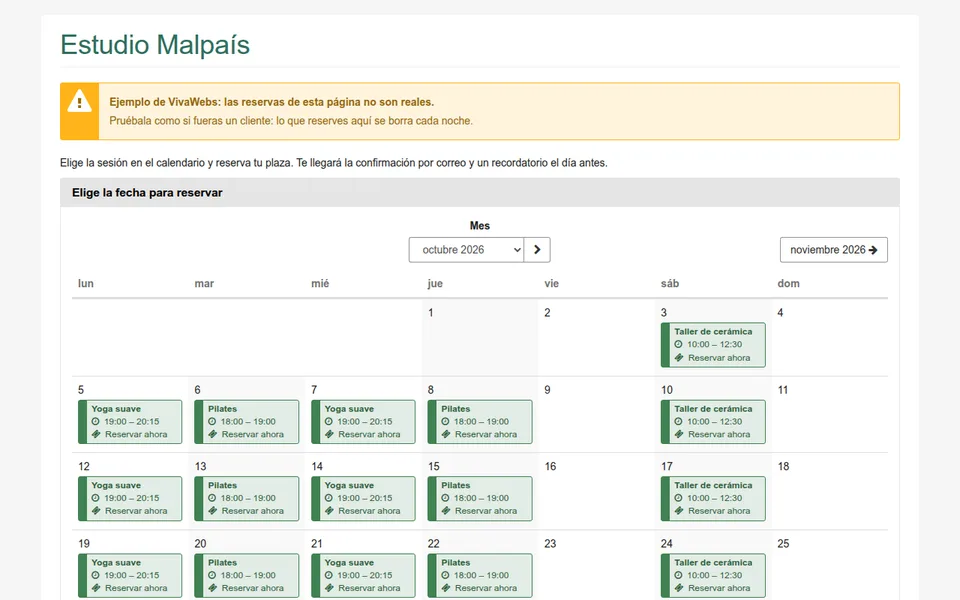
Task: Select Pilates on day 15
Action: pyautogui.click(x=480, y=498)
